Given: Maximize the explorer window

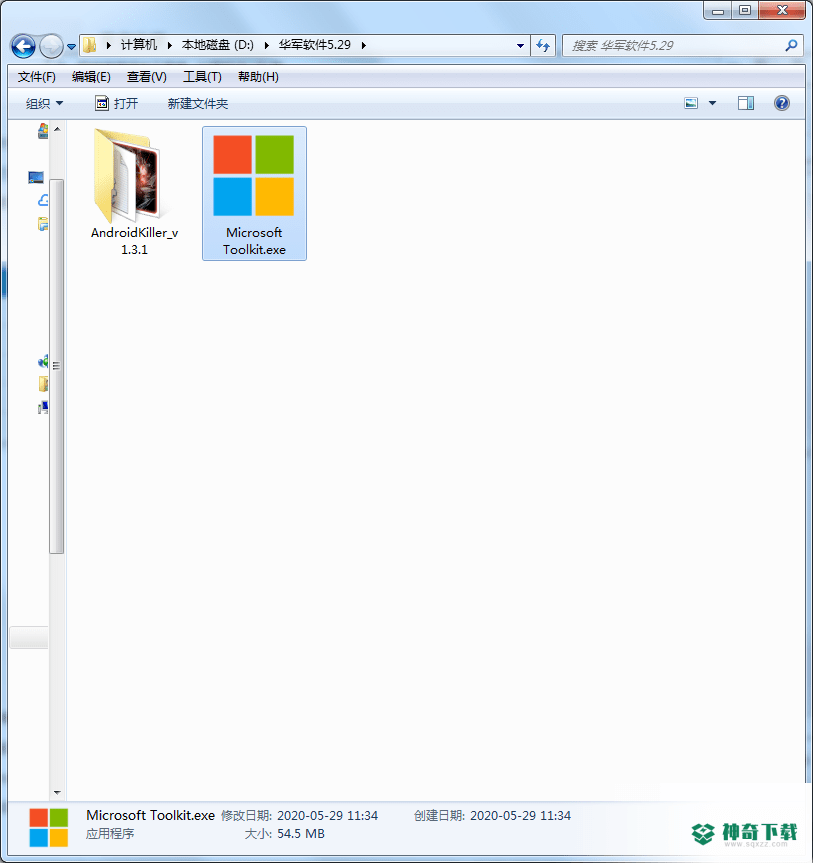Looking at the screenshot, I should point(745,10).
